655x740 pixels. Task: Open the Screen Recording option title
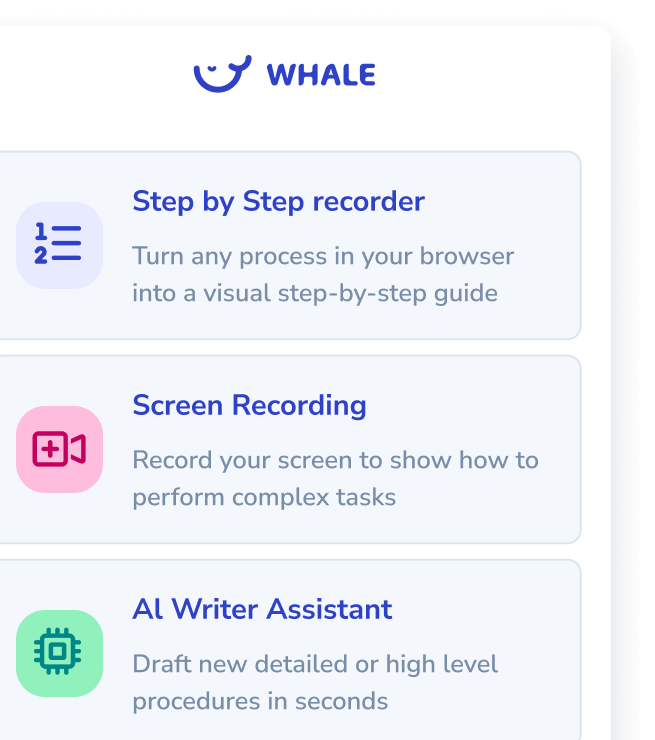coord(249,405)
